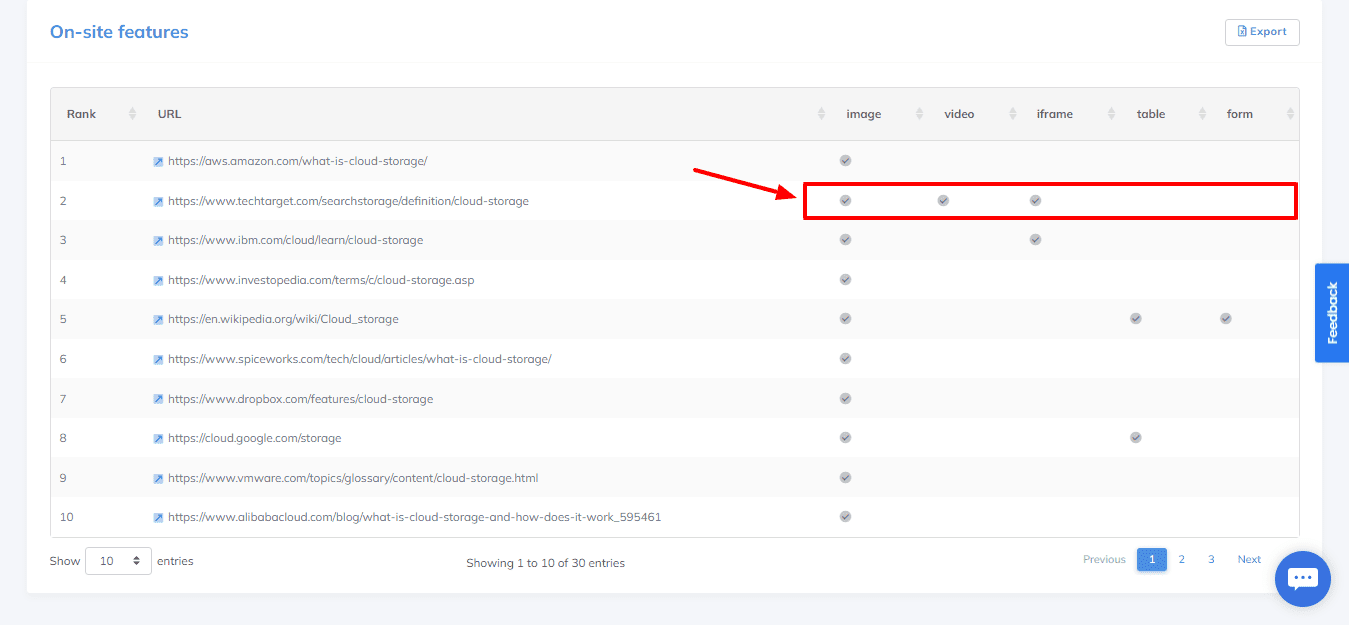This screenshot has height=625, width=1349.
Task: Open aws.amazon.com what-is-cloud-storage link
Action: [297, 161]
